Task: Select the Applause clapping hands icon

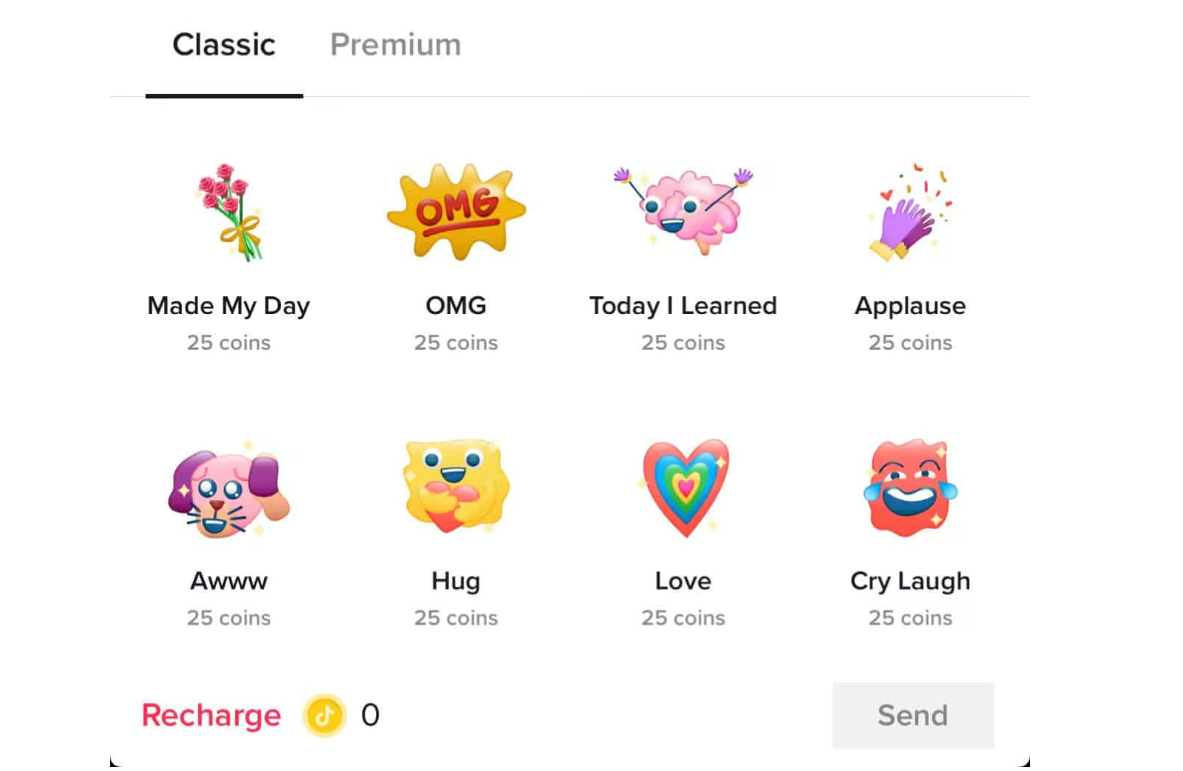Action: click(x=909, y=213)
